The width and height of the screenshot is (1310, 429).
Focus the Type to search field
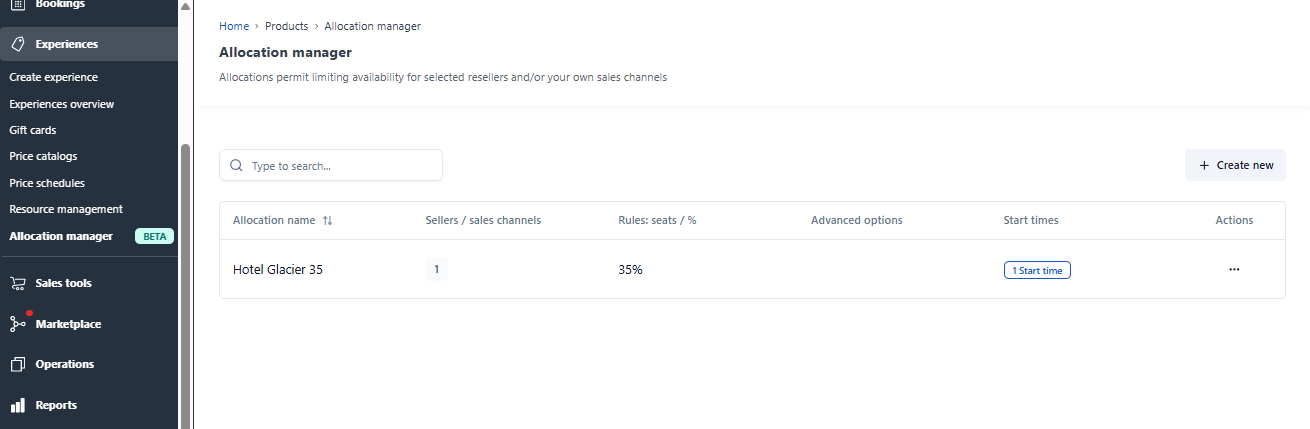[x=340, y=166]
